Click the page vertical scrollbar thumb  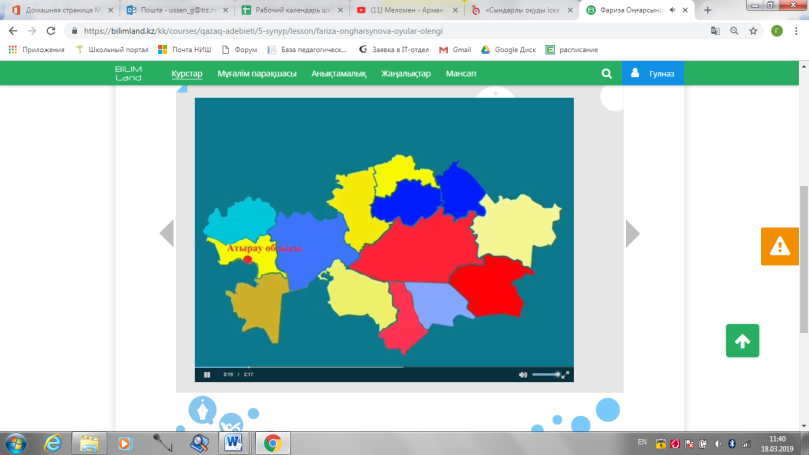pos(804,259)
